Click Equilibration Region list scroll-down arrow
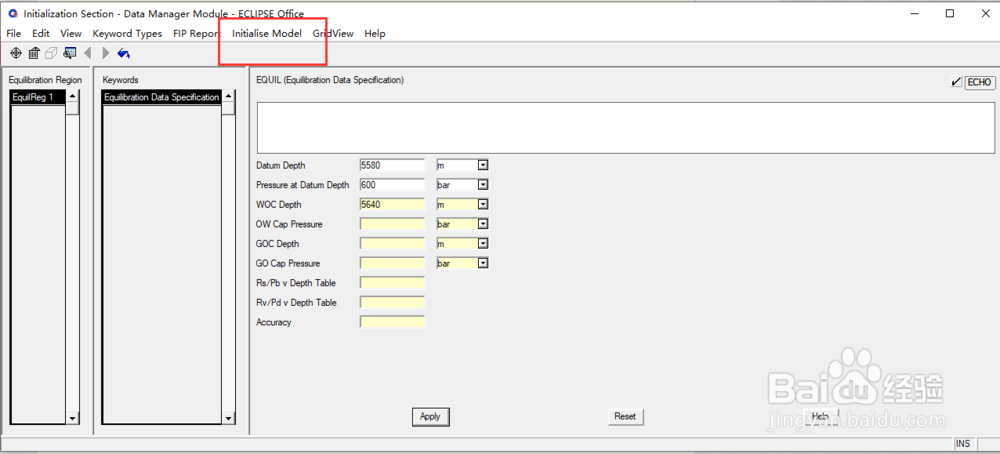This screenshot has width=1000, height=454. tap(73, 418)
